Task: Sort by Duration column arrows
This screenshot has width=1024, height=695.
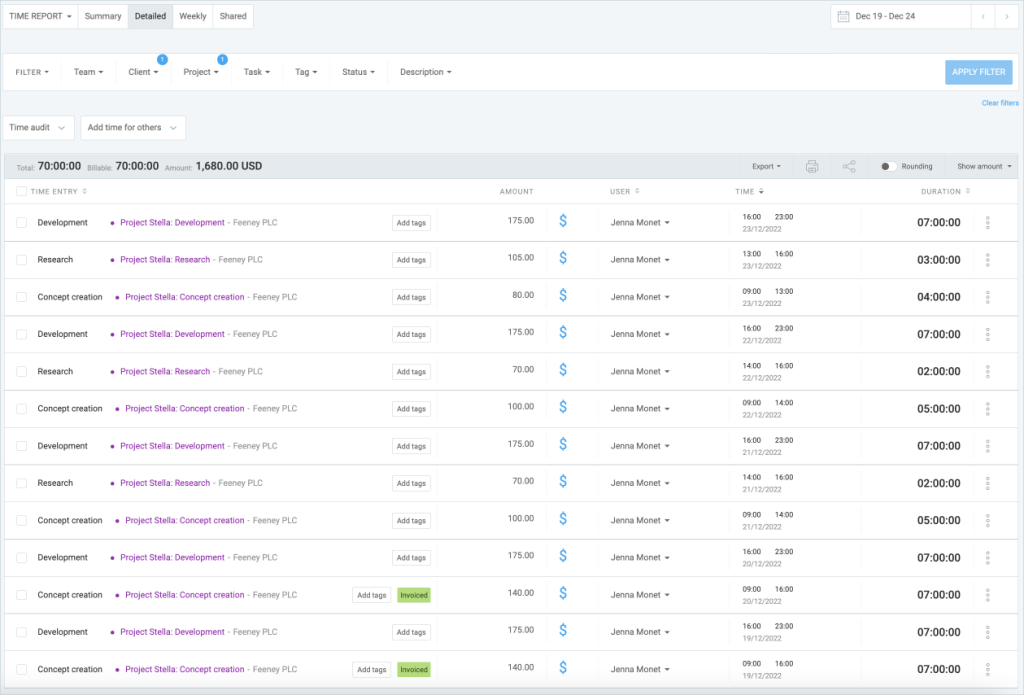Action: click(x=968, y=191)
